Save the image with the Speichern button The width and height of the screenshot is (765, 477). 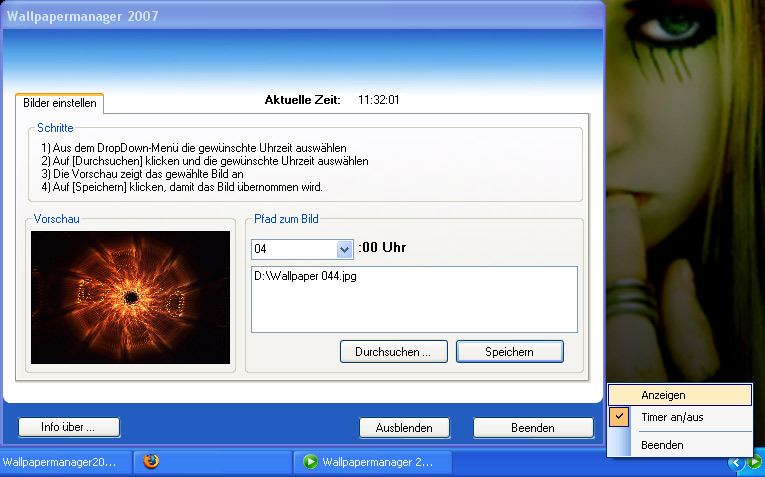click(509, 352)
